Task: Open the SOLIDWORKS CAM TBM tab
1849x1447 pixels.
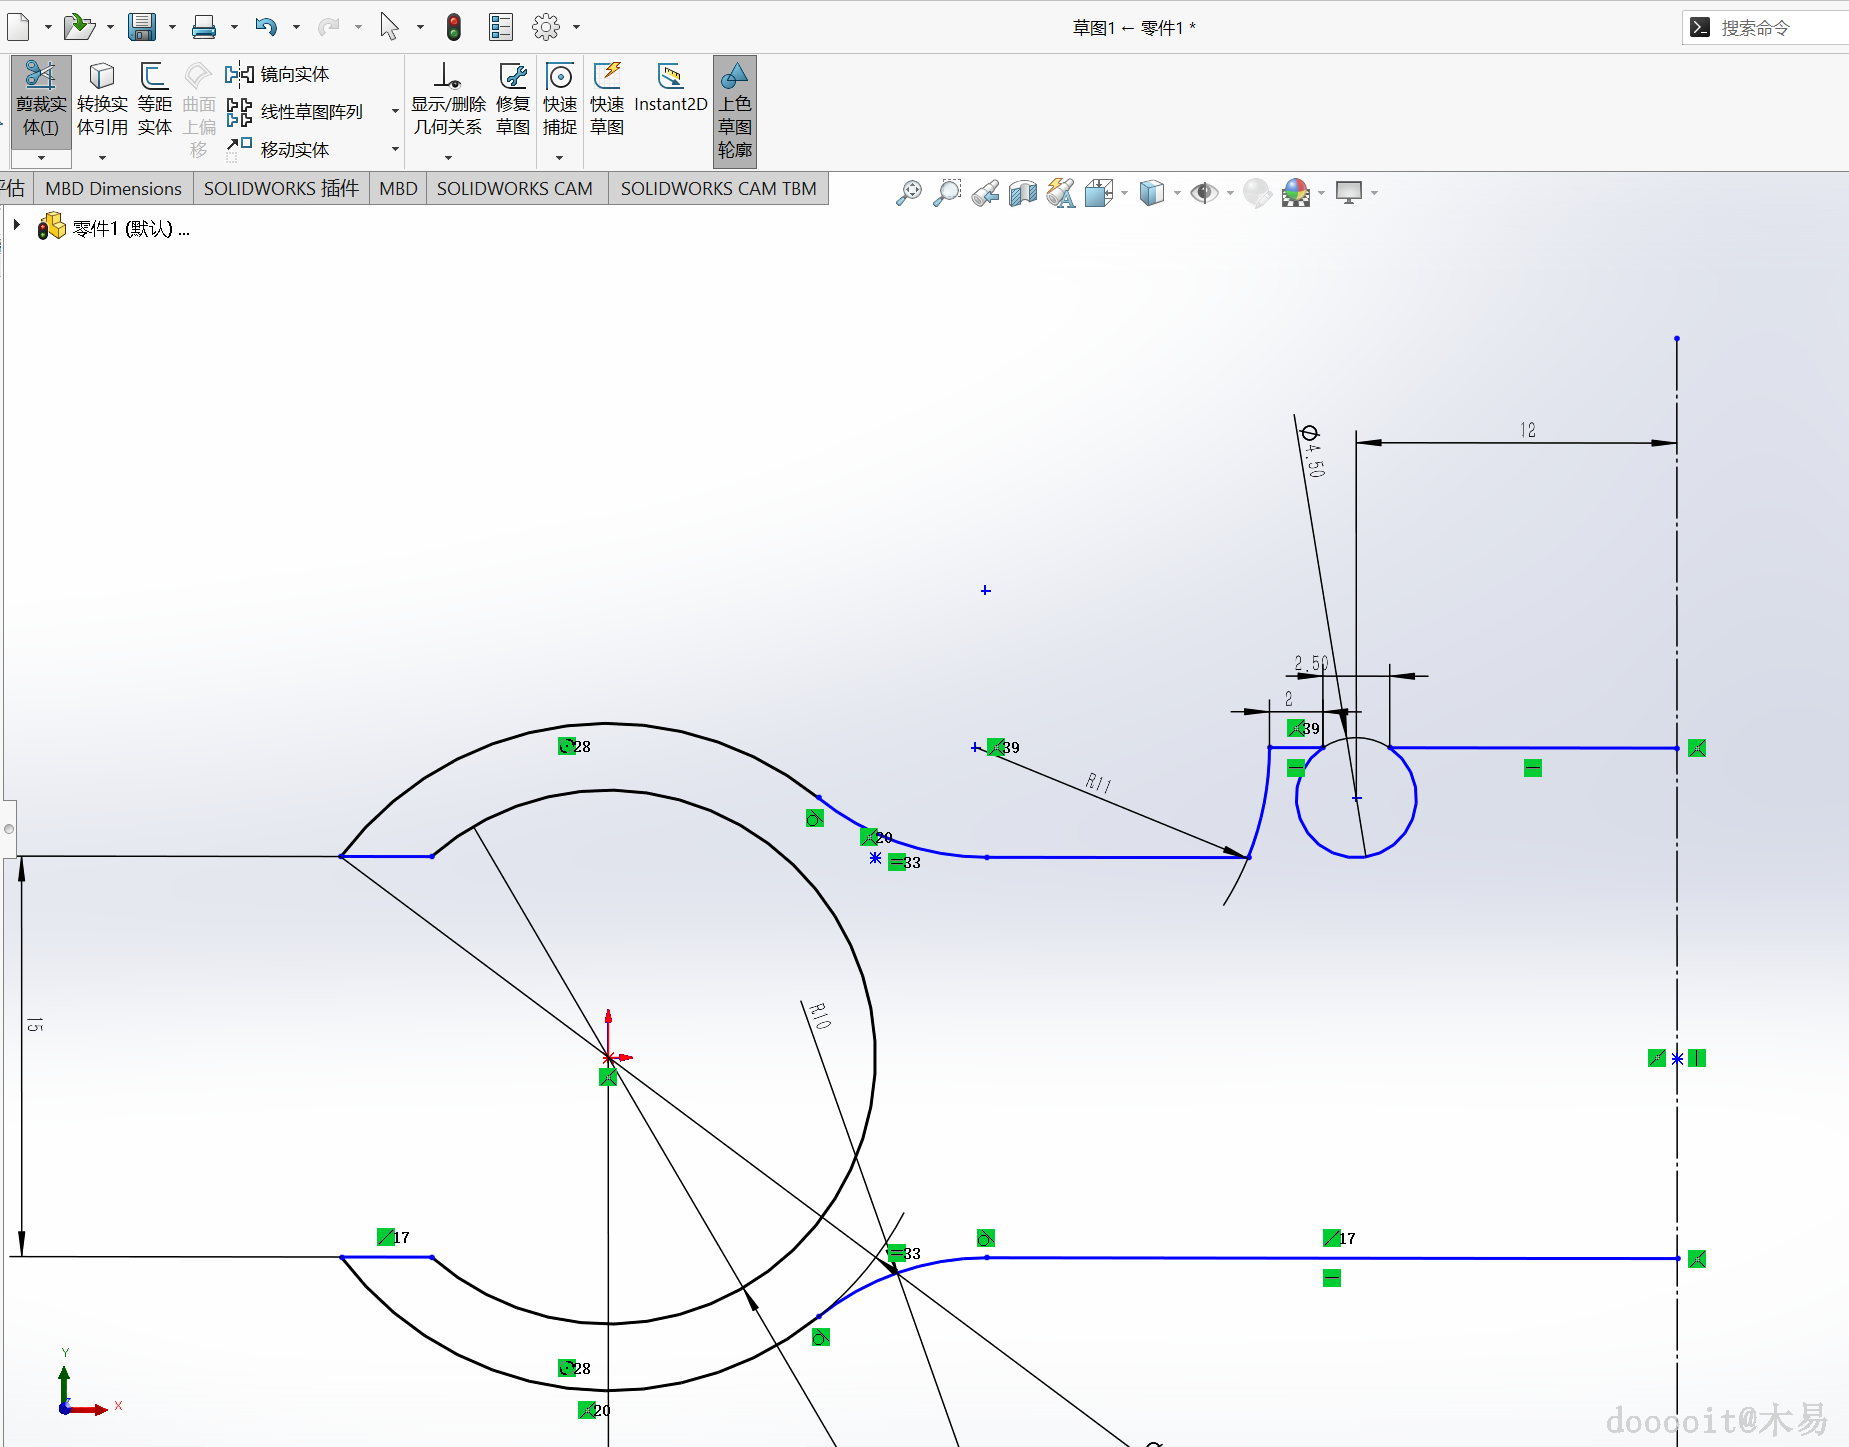Action: point(718,189)
